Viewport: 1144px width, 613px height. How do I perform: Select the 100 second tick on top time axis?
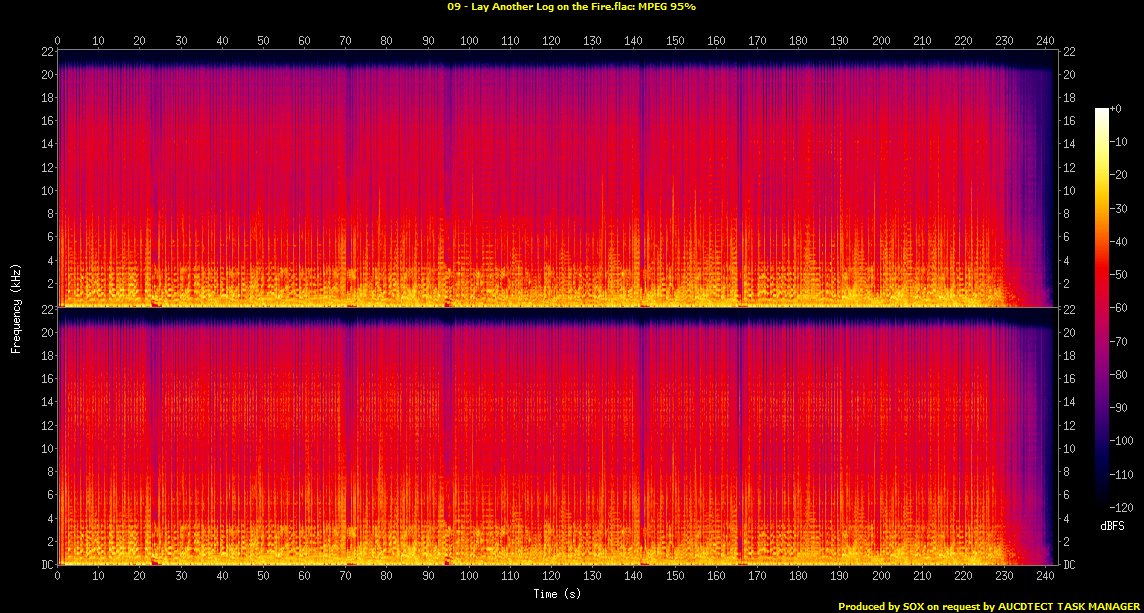[x=468, y=41]
